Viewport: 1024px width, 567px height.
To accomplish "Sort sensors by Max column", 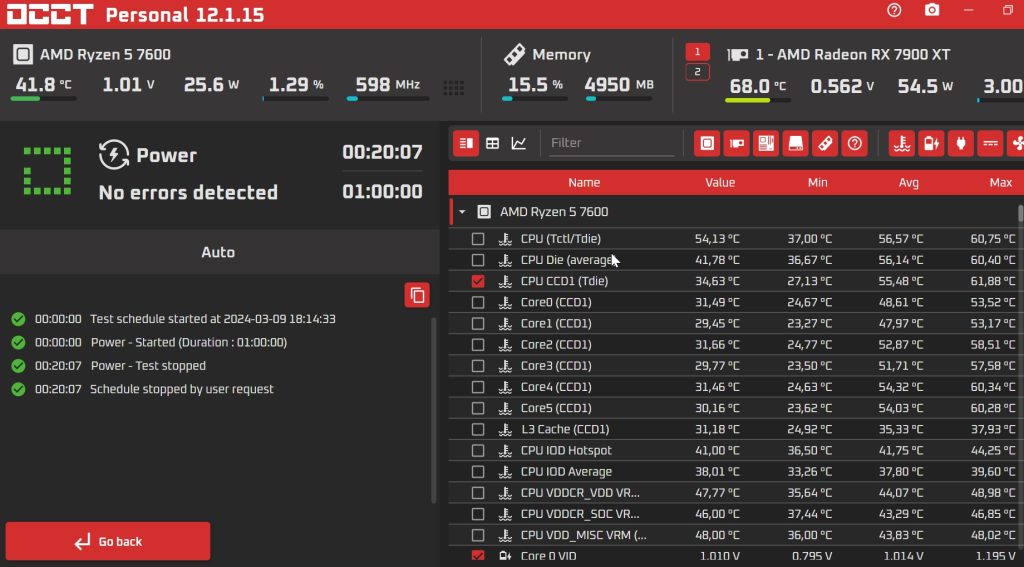I will pos(1000,183).
